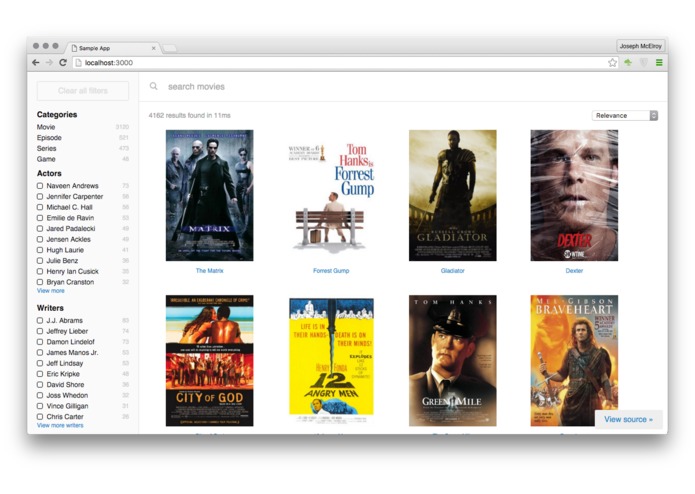Tick the Henry Ian Cusick checkbox
Screen dimensions: 695x494
pyautogui.click(x=40, y=271)
